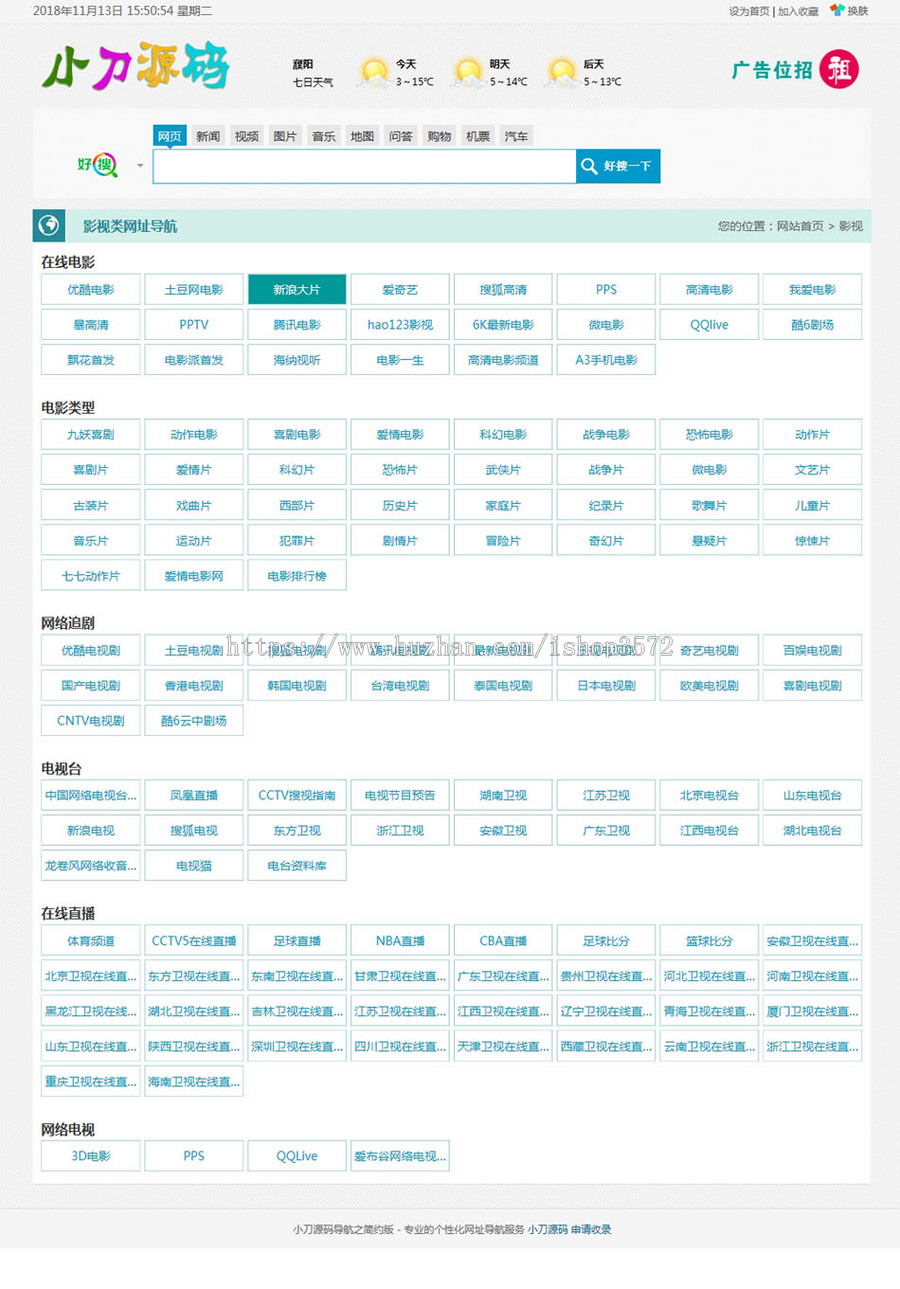Open the 韩国电视剧 link

point(297,685)
